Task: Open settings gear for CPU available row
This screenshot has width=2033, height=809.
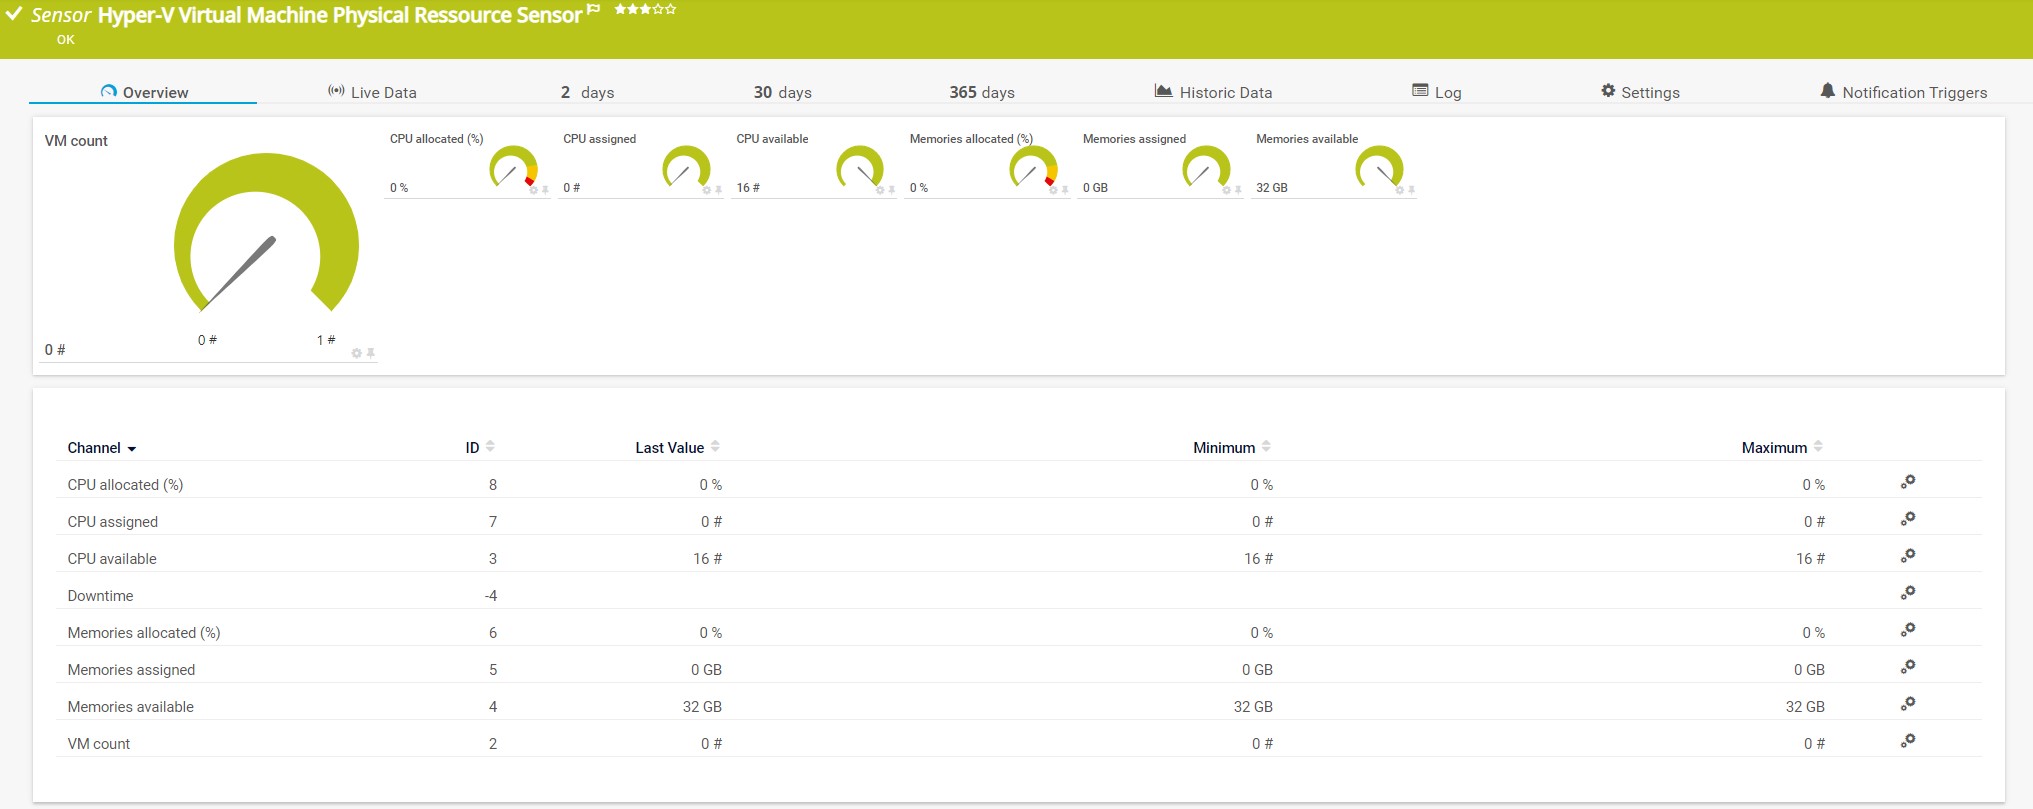Action: point(1907,556)
